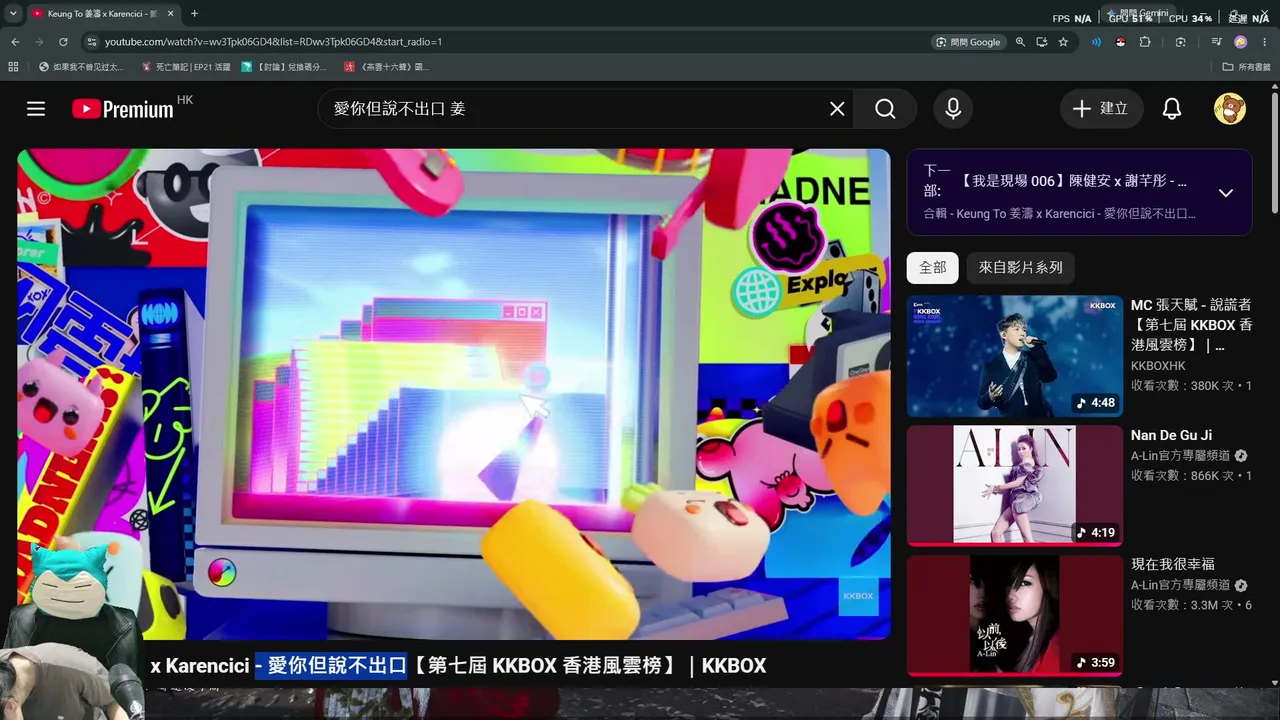This screenshot has width=1280, height=720.
Task: Open a new browser tab
Action: pyautogui.click(x=194, y=14)
